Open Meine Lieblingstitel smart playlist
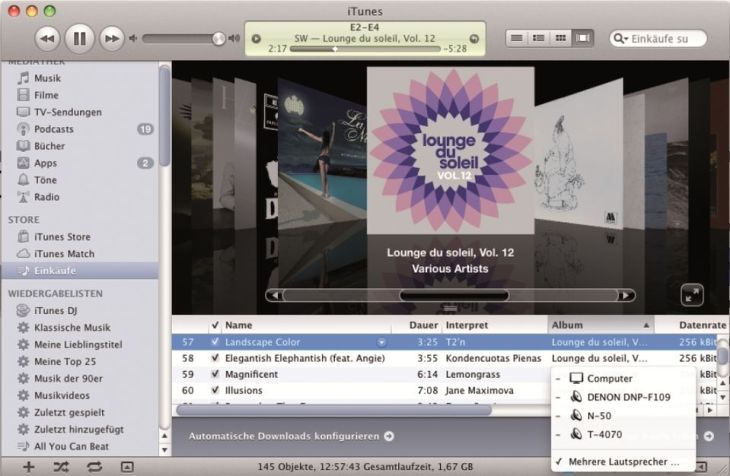 pos(79,344)
